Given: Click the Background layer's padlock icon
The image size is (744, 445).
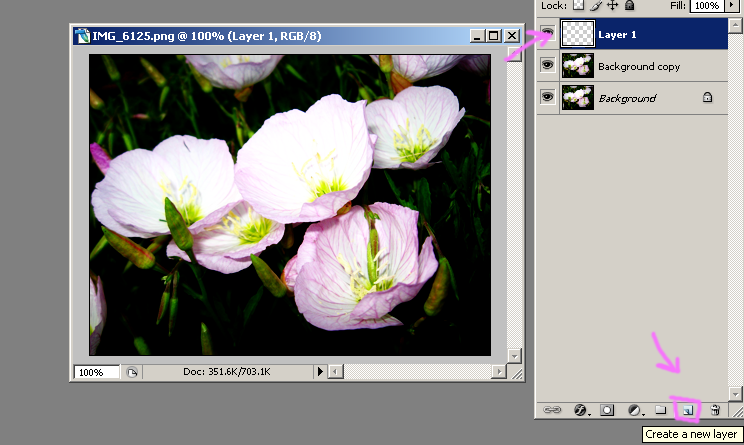Looking at the screenshot, I should [x=707, y=97].
